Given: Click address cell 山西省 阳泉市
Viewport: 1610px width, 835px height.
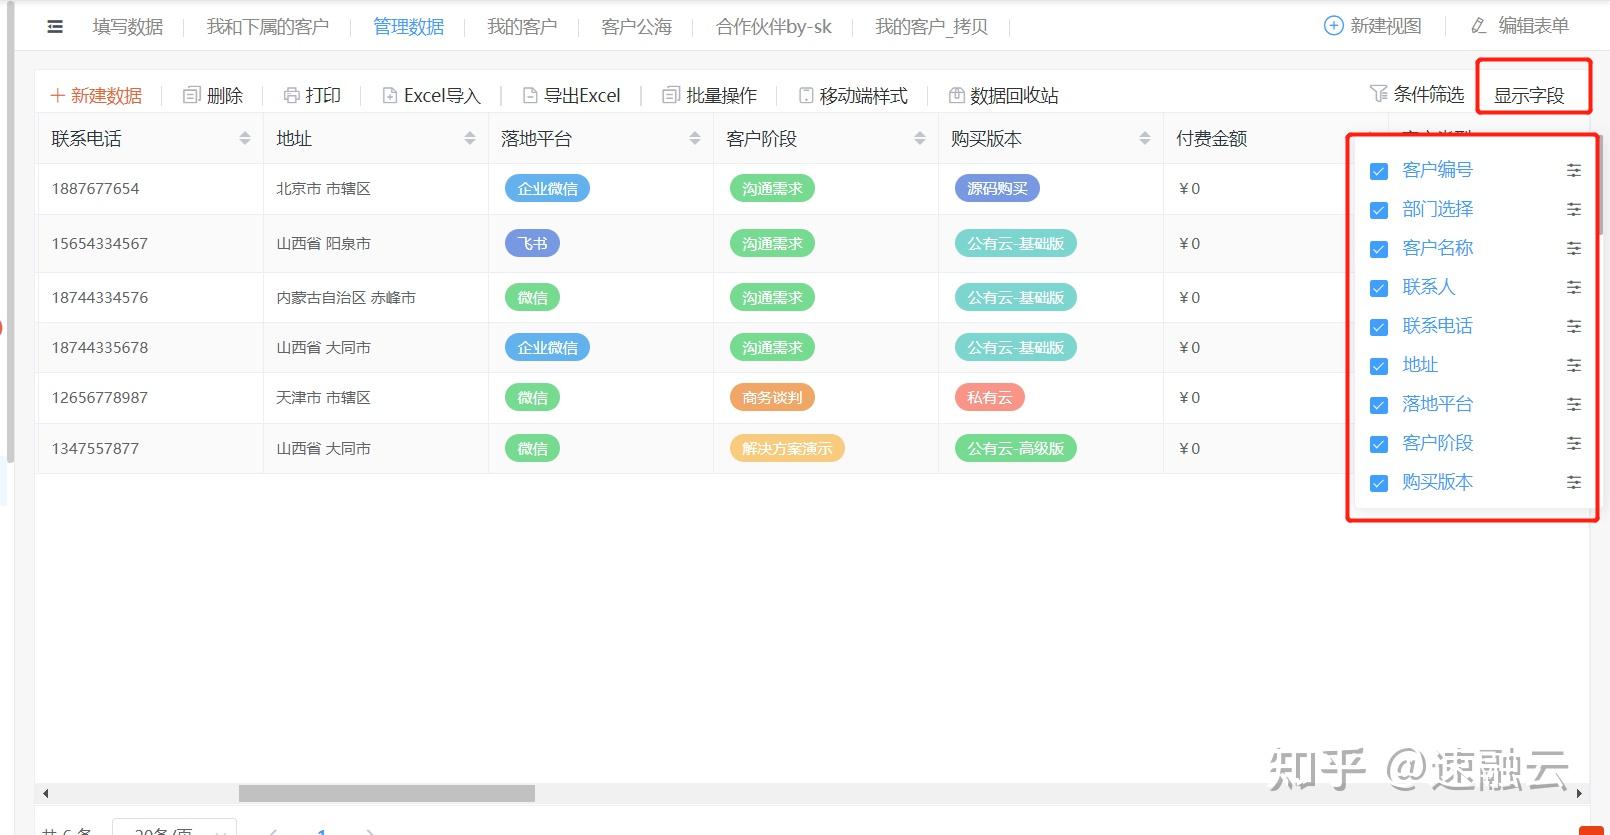Looking at the screenshot, I should (323, 243).
